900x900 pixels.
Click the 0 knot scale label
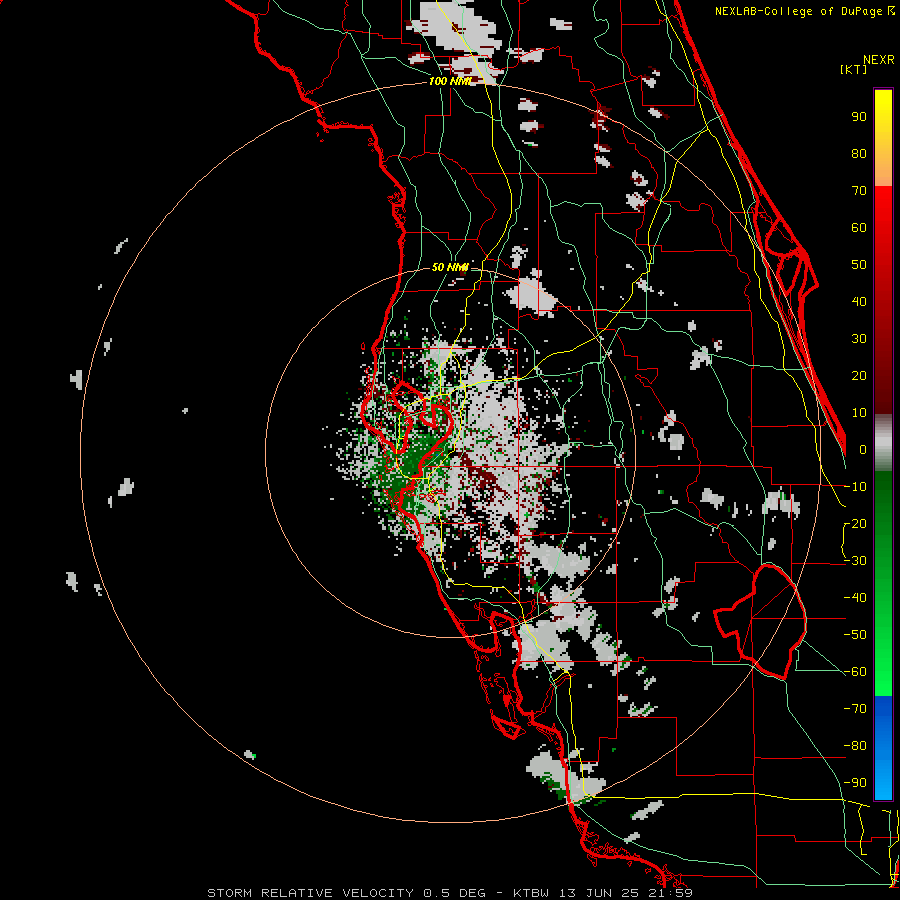tap(863, 449)
